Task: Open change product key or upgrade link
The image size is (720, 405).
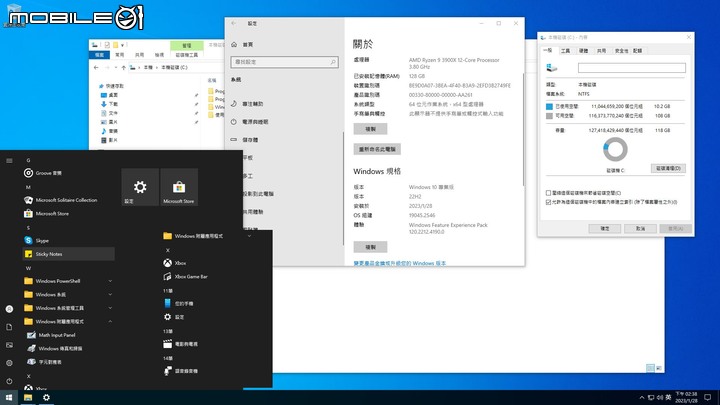Action: (x=399, y=264)
